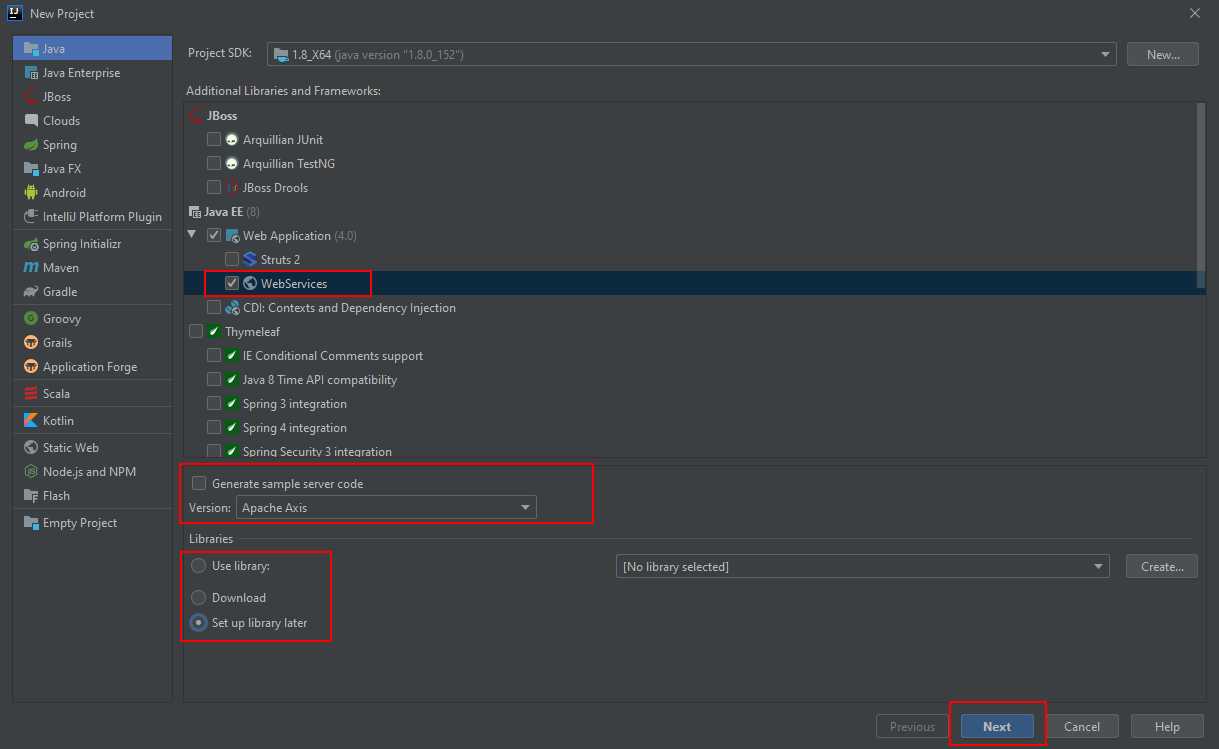Check the Spring 3 integration box
Image resolution: width=1219 pixels, height=749 pixels.
(x=214, y=403)
